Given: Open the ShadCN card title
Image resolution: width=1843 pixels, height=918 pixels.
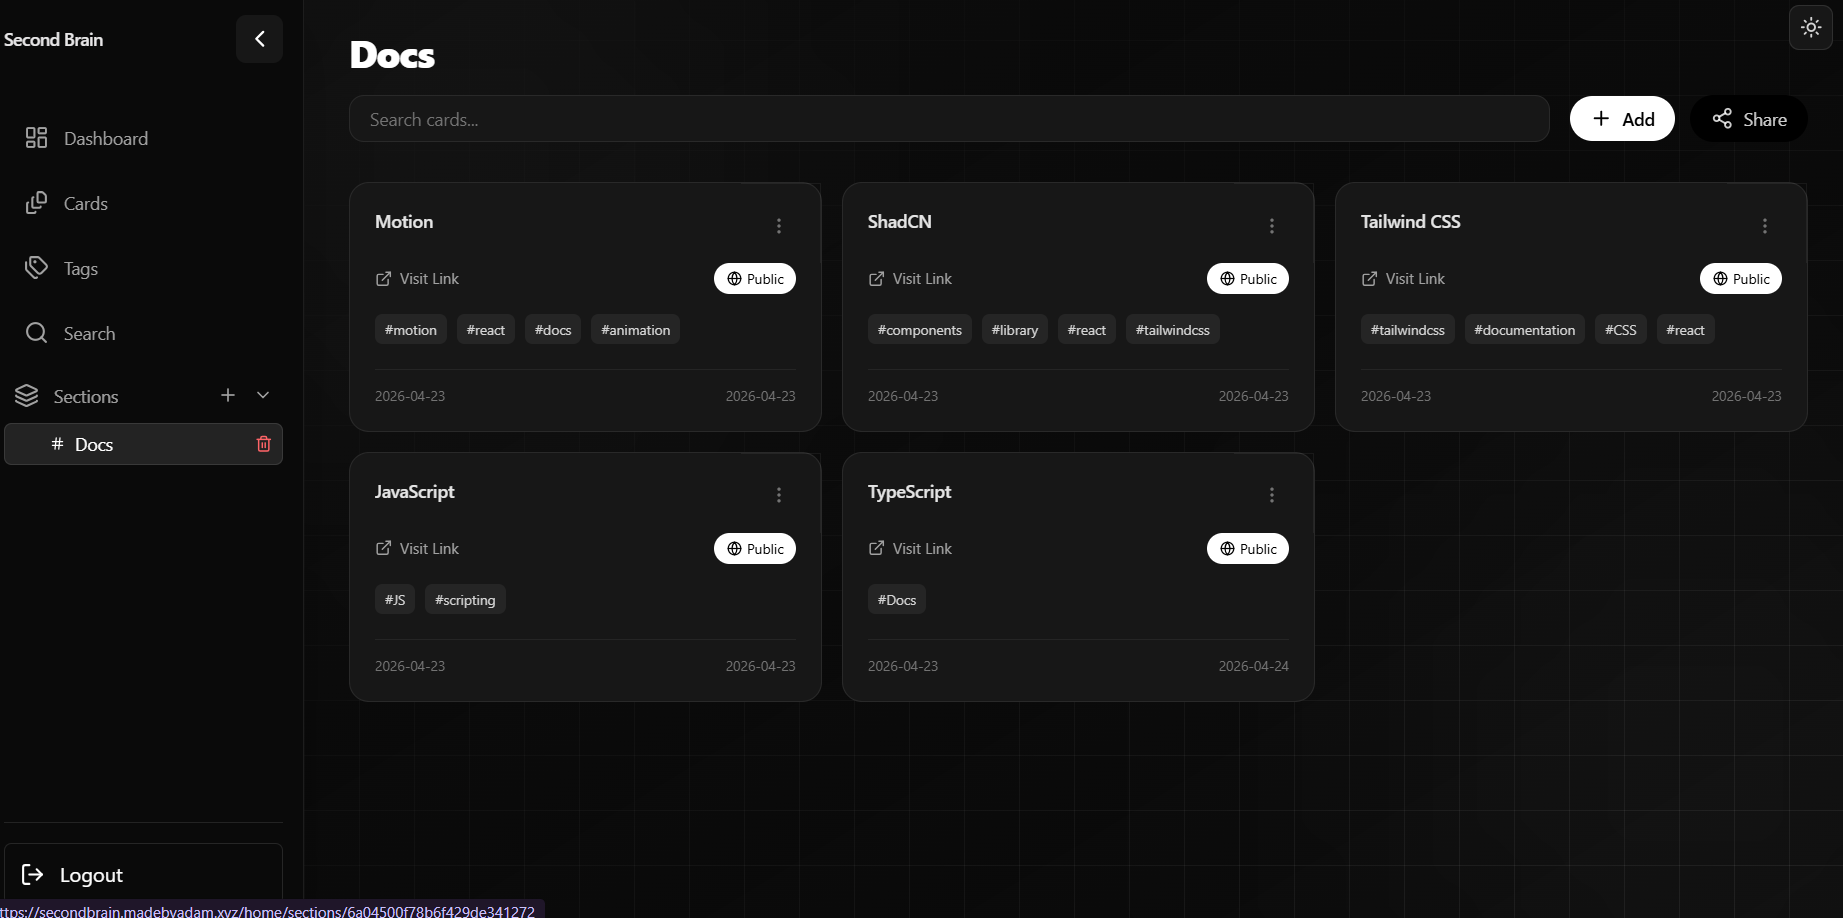Looking at the screenshot, I should 900,222.
